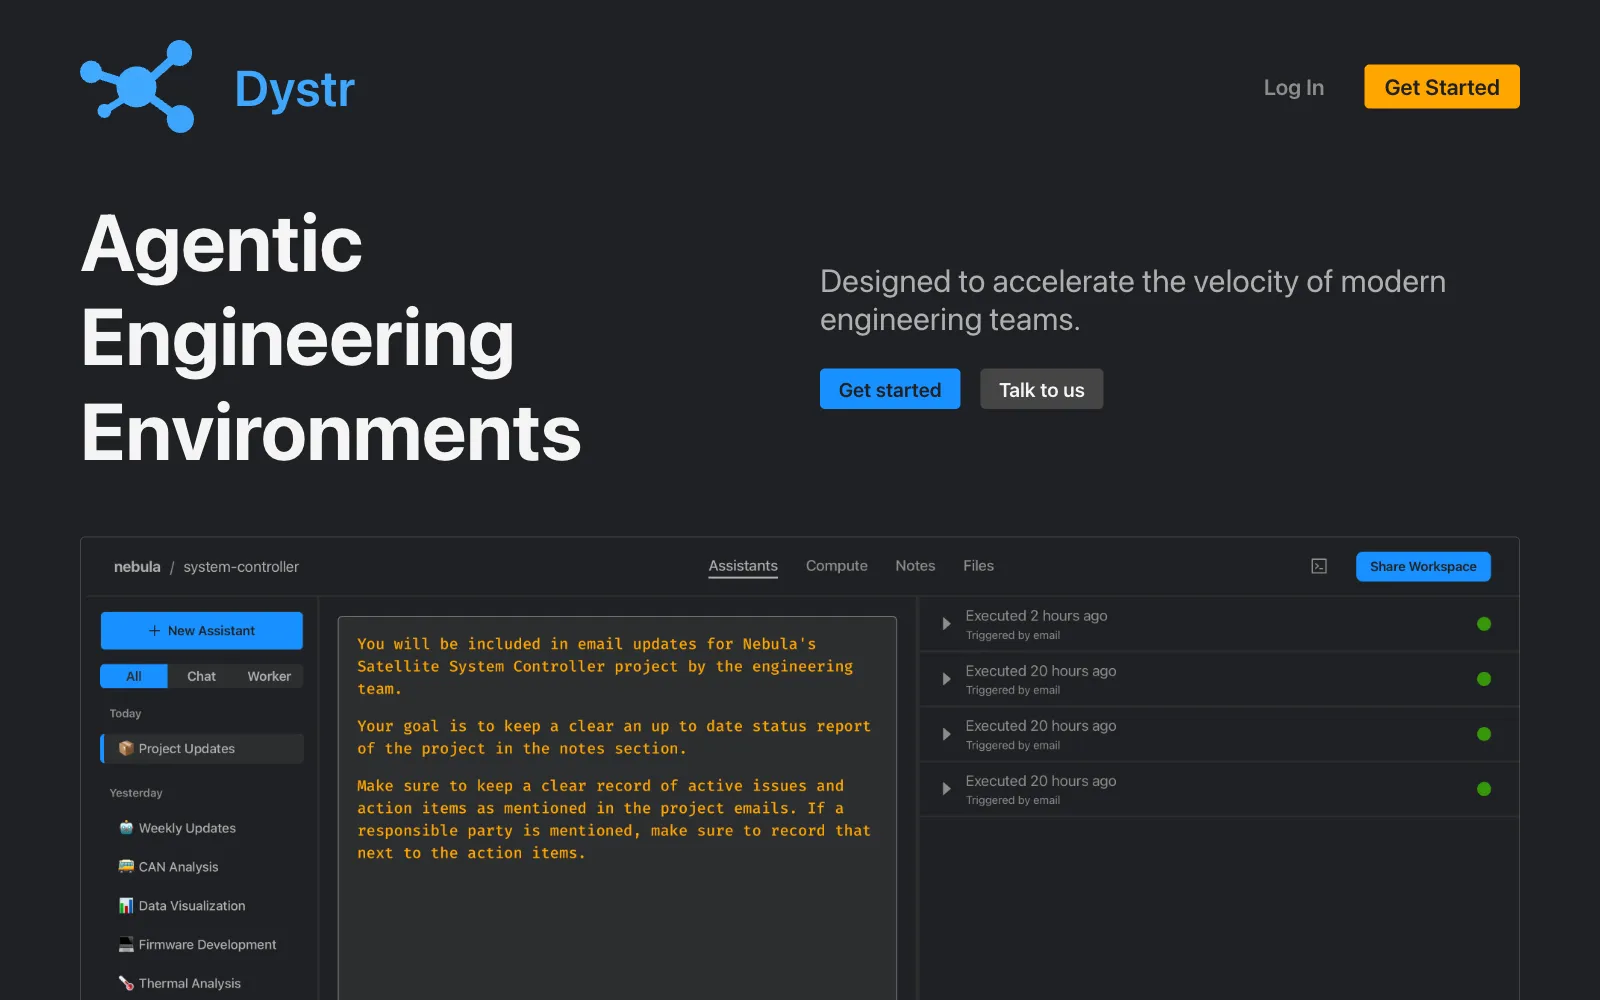This screenshot has width=1600, height=1000.
Task: Expand the Executed 2 hours ago entry
Action: tap(946, 624)
